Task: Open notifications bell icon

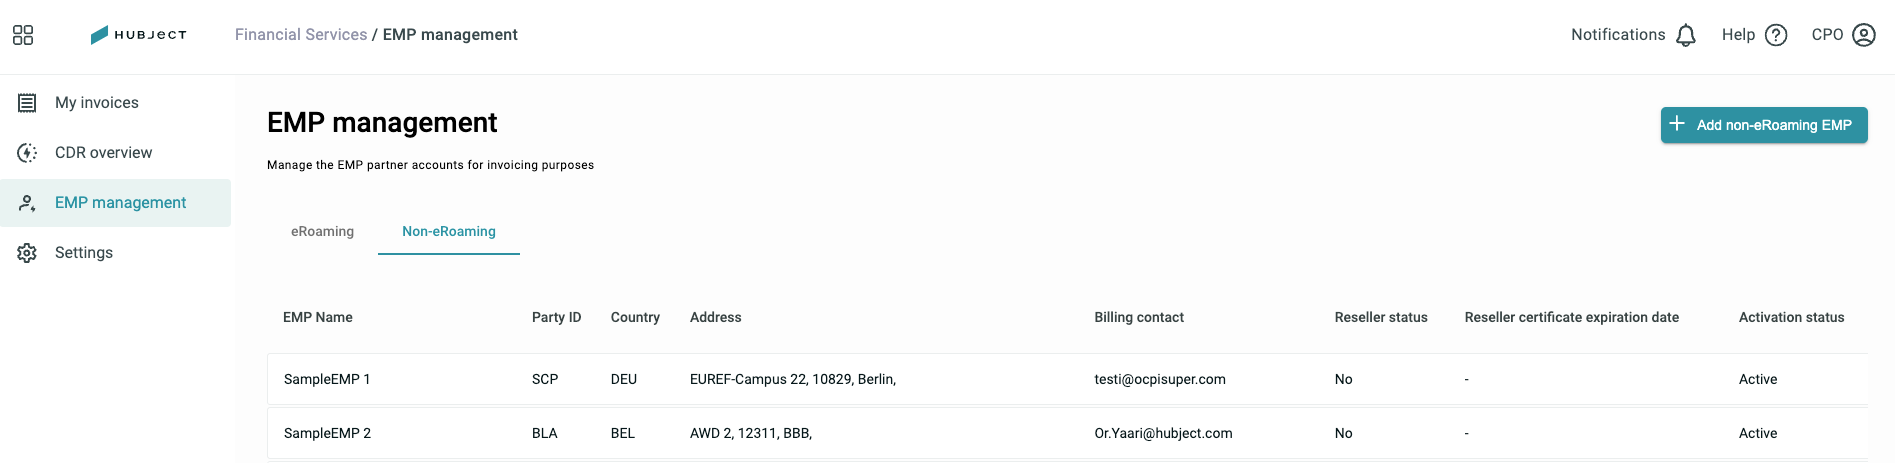Action: point(1686,35)
